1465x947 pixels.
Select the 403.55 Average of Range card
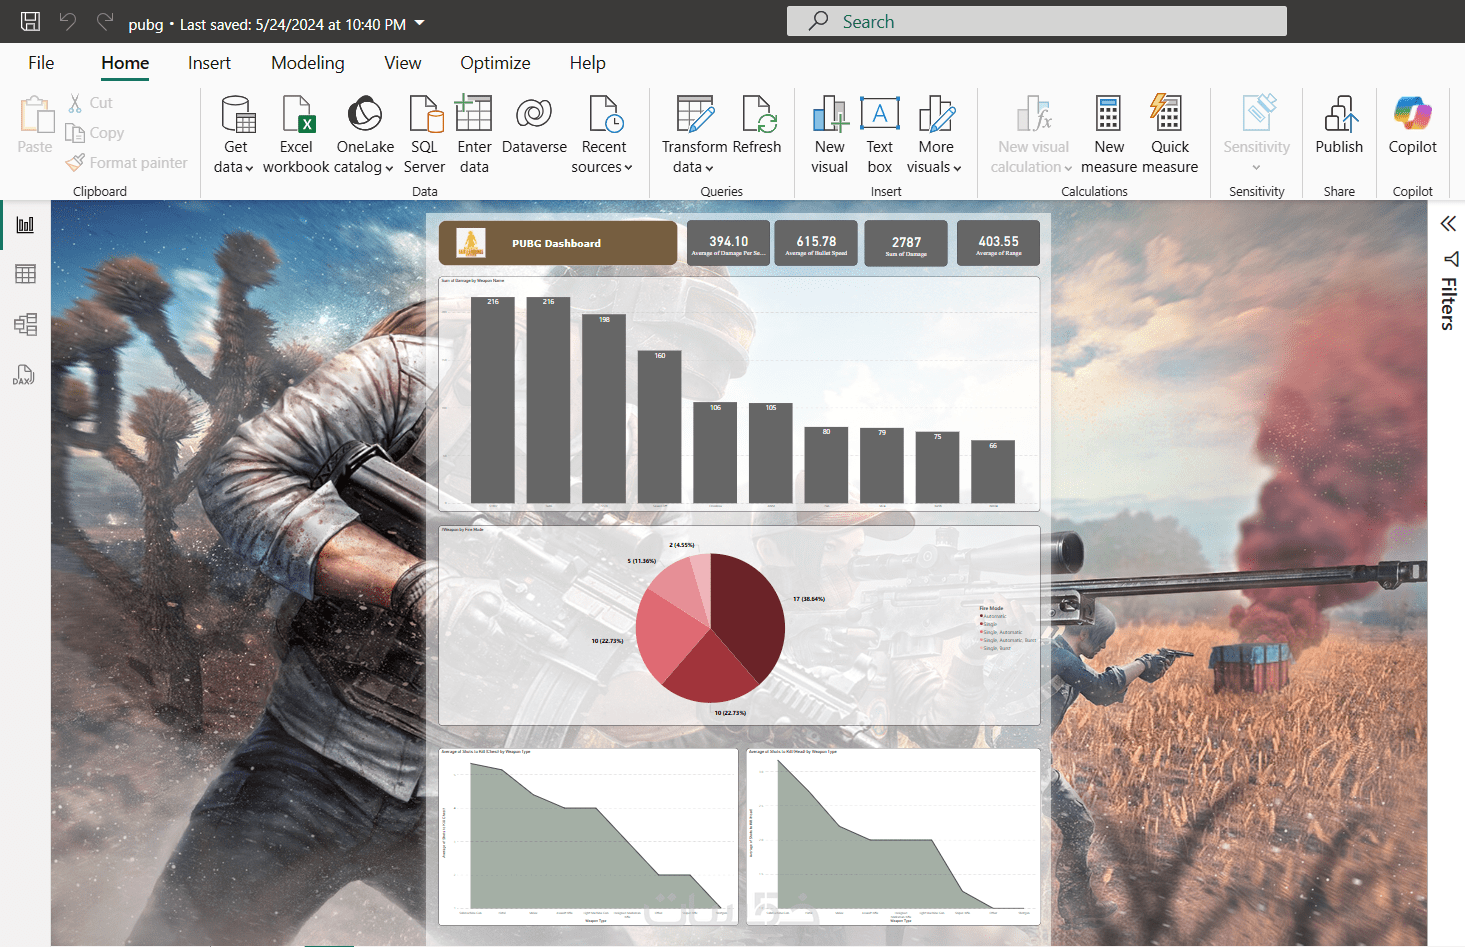pos(998,243)
